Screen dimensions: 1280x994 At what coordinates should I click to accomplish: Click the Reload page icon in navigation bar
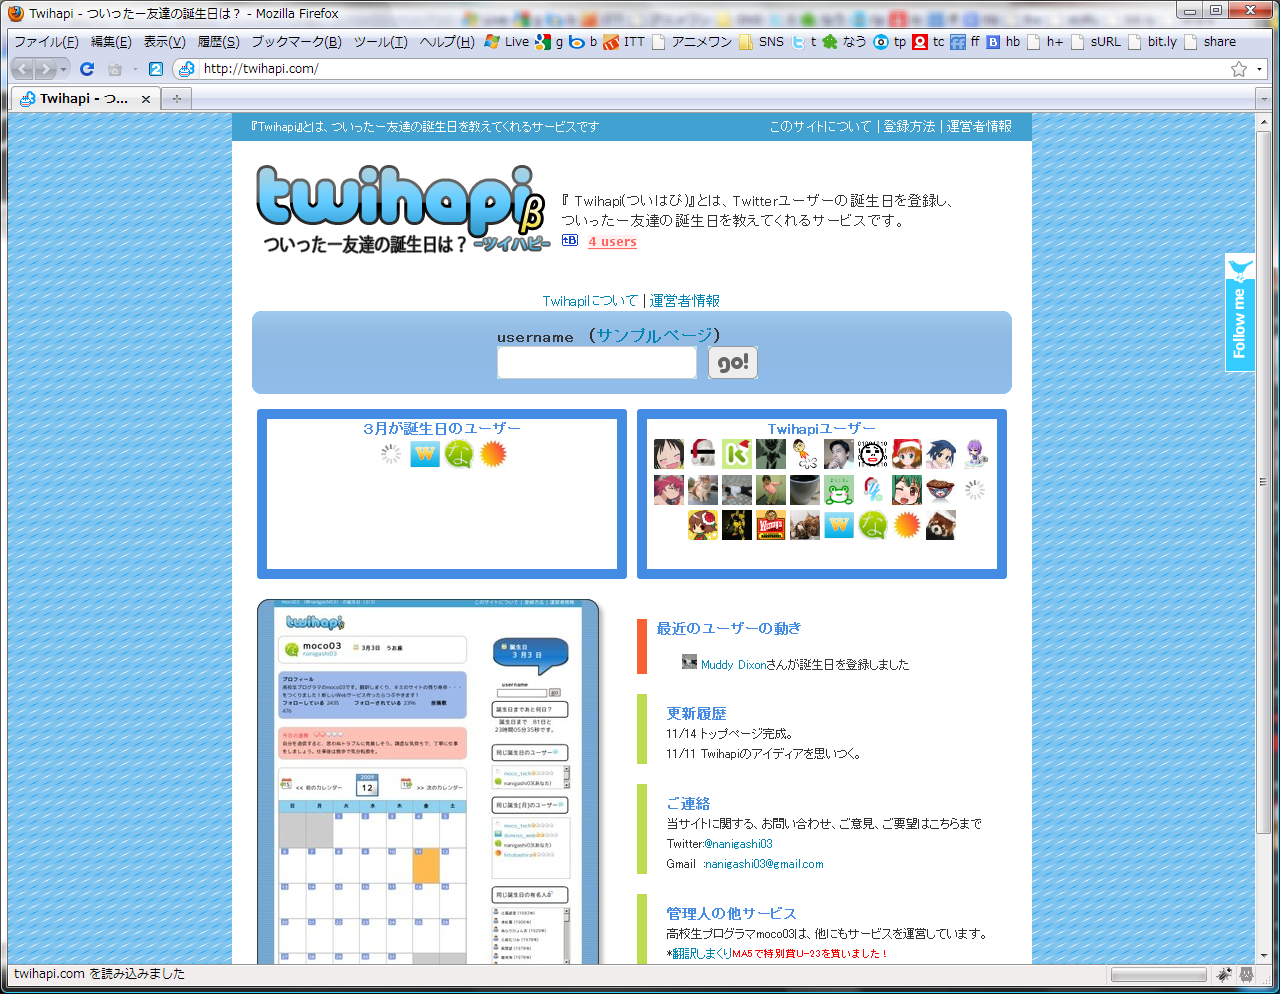87,69
